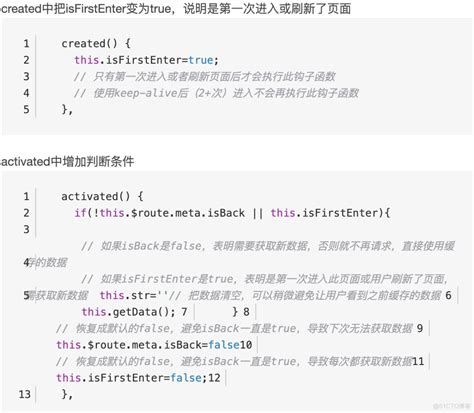Click the heading activated中增加判断条件
This screenshot has width=474, height=413.
click(x=67, y=161)
